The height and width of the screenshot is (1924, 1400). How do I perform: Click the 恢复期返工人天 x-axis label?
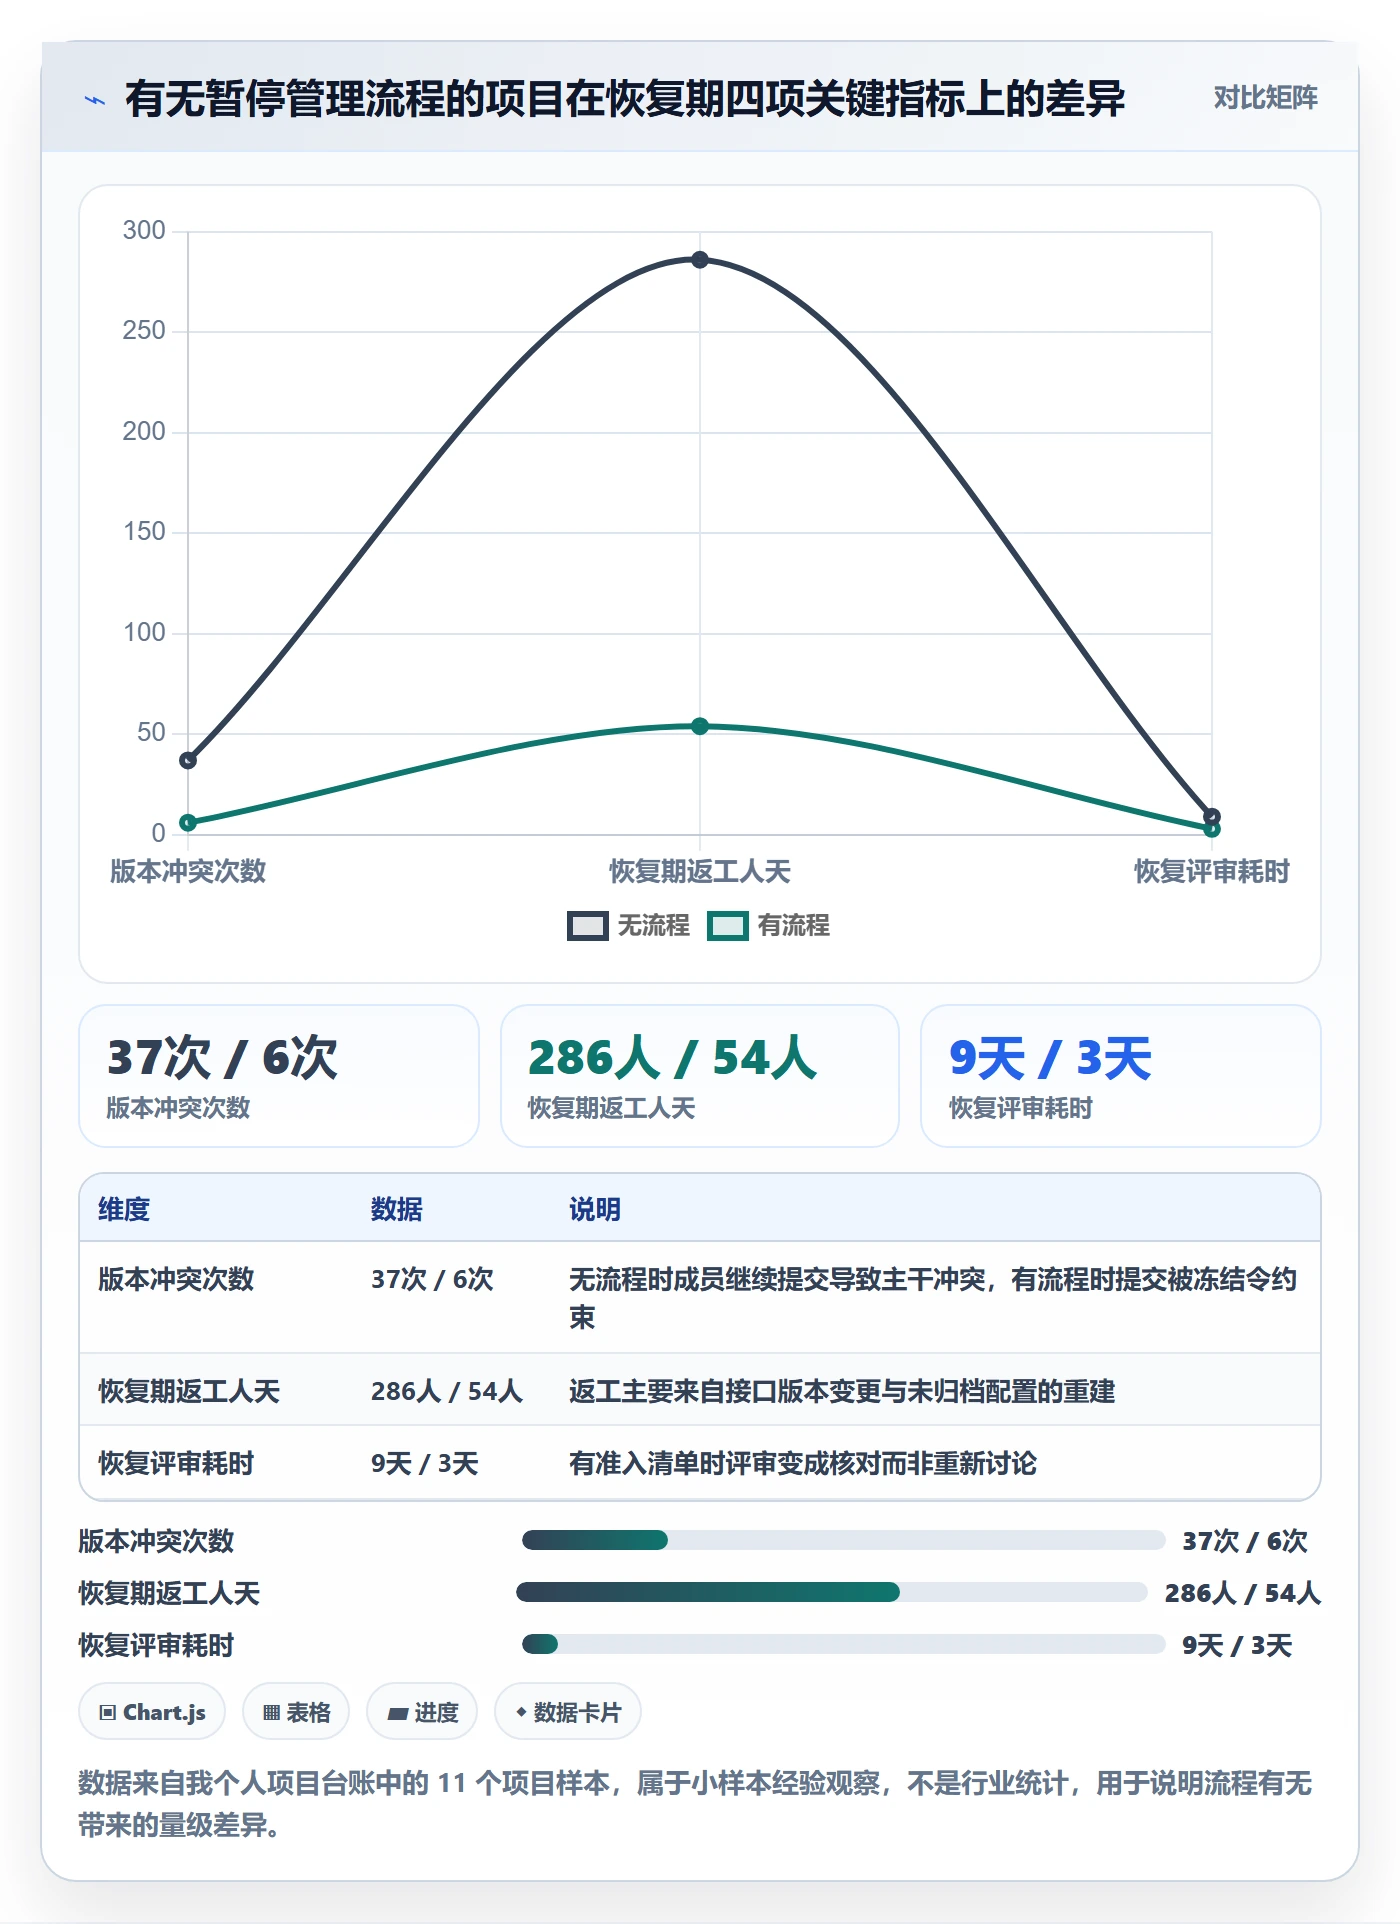tap(700, 871)
